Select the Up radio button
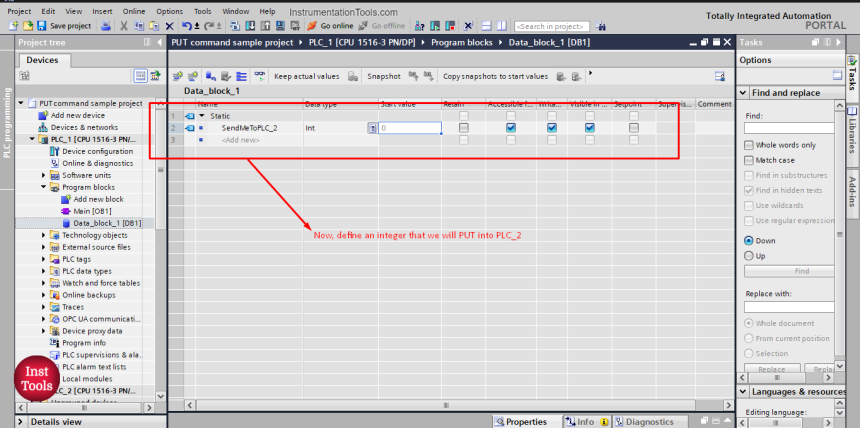Image resolution: width=860 pixels, height=428 pixels. (x=749, y=256)
